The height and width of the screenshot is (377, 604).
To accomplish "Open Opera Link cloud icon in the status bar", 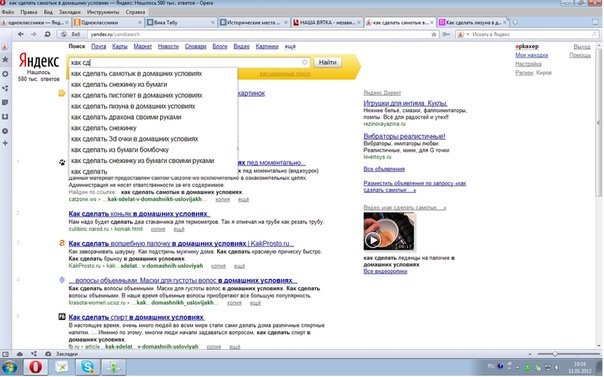I will tap(20, 354).
